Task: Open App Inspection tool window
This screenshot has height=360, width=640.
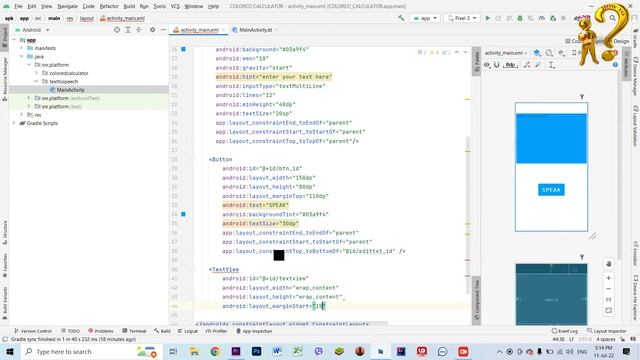Action: pos(254,331)
